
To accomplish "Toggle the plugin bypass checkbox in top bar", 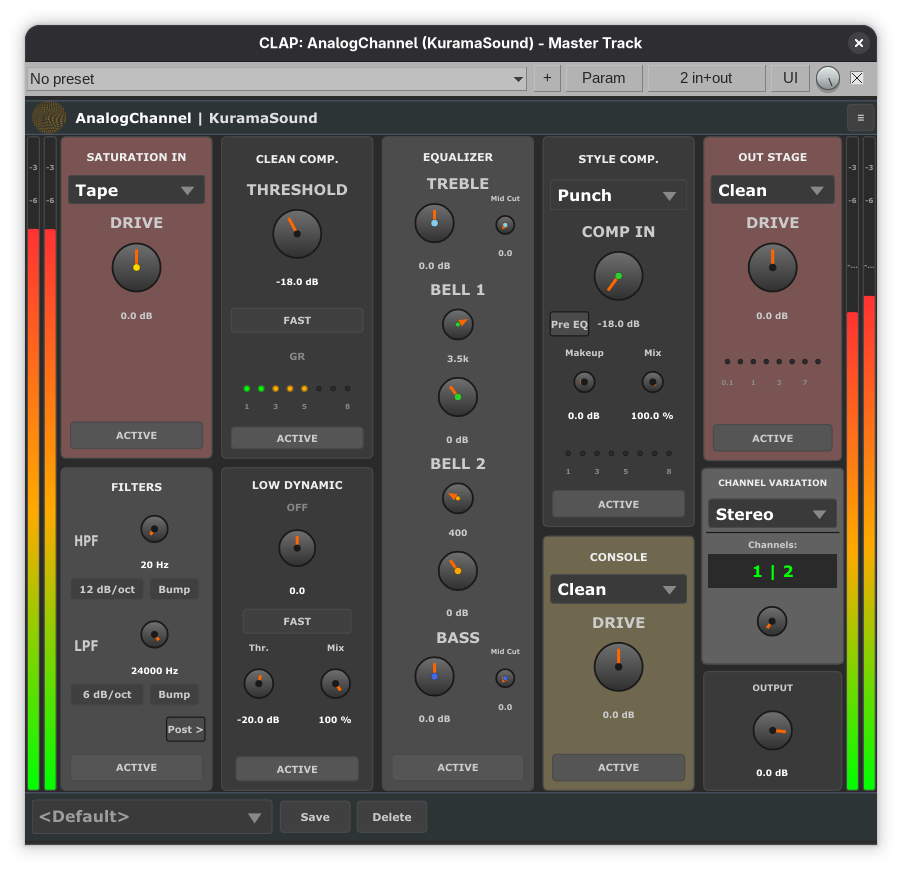I will pyautogui.click(x=857, y=78).
